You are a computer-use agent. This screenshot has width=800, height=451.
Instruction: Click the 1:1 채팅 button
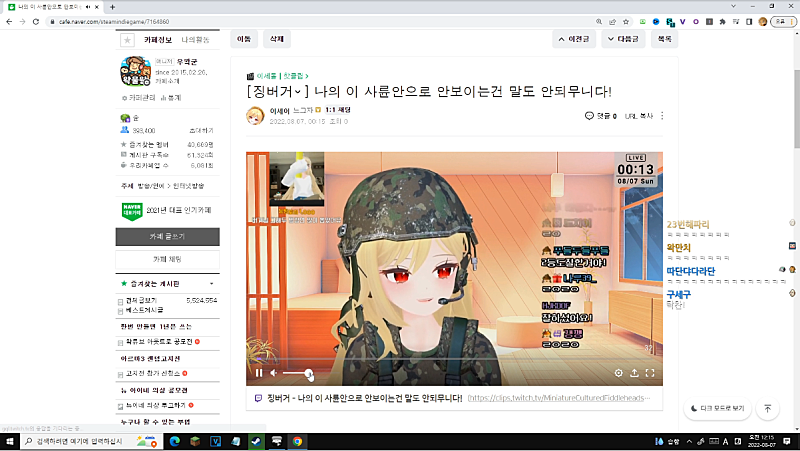pyautogui.click(x=338, y=110)
